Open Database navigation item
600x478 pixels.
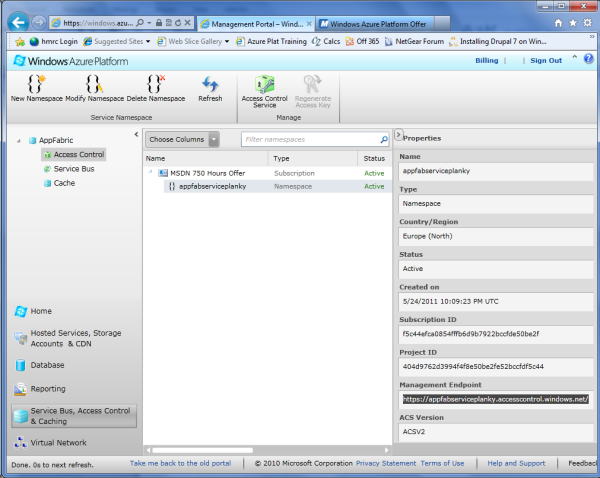pos(40,365)
